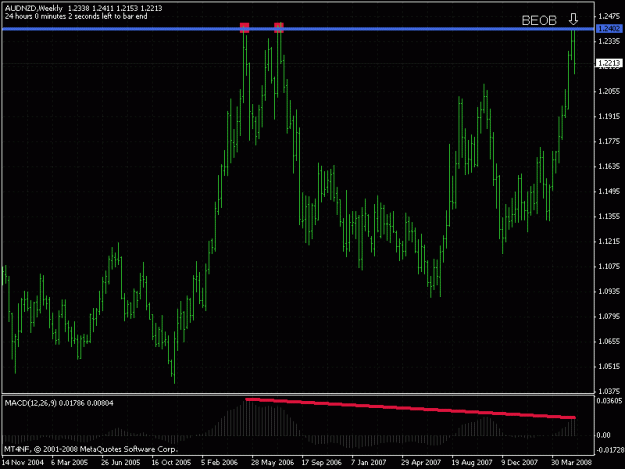Click the 26 Jun 2005 date label
The width and height of the screenshot is (625, 469).
click(x=121, y=462)
